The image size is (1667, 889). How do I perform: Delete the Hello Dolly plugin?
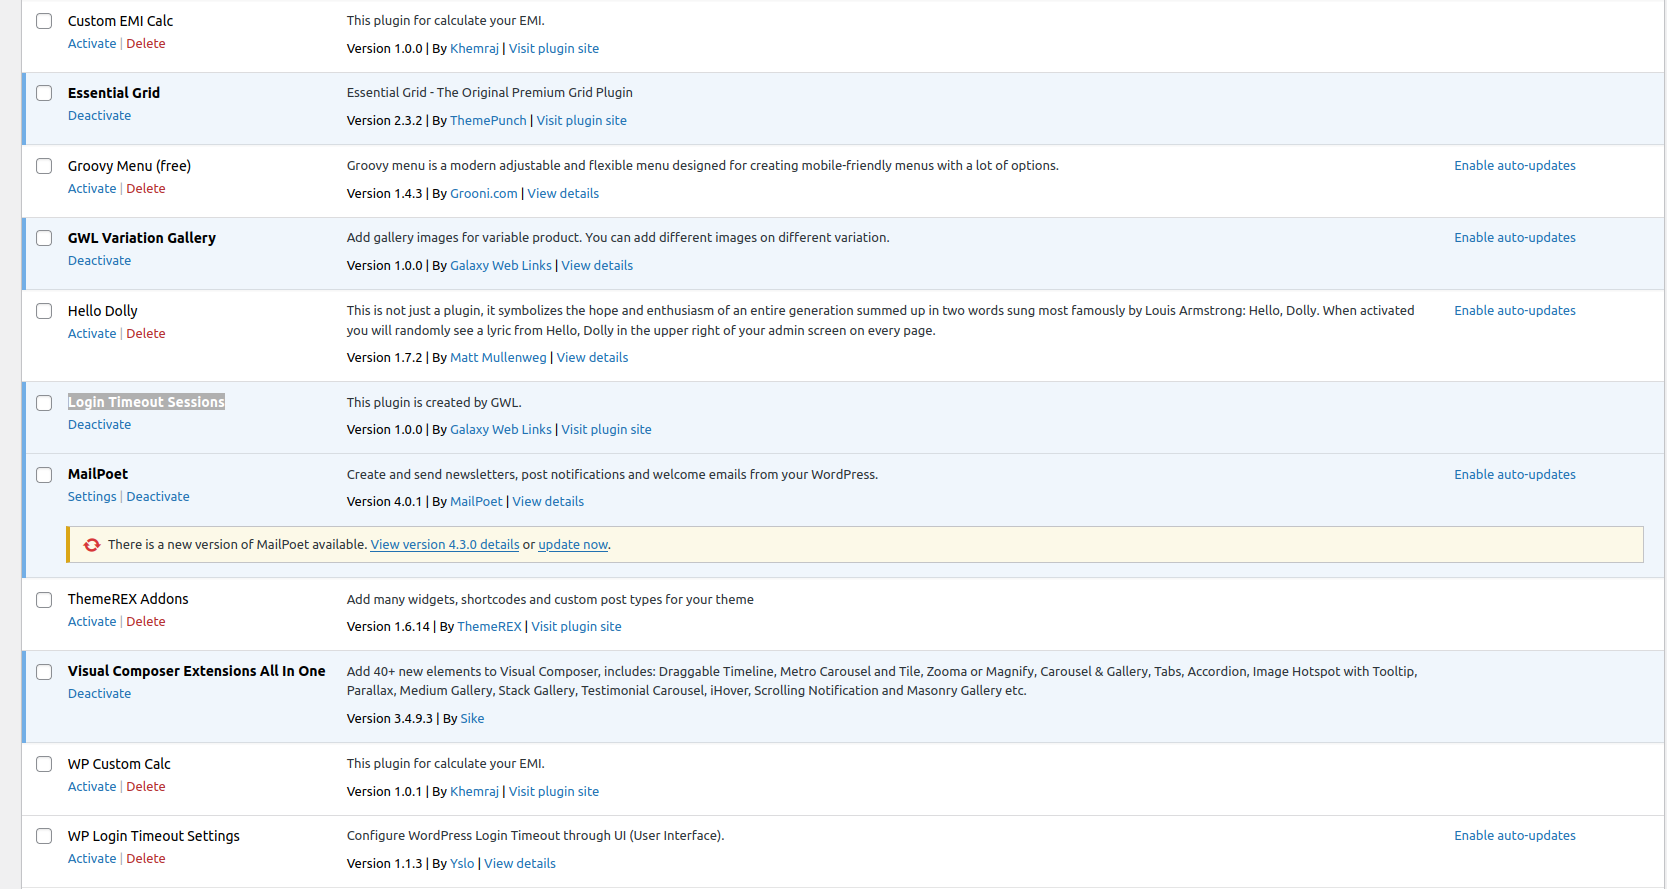(146, 334)
